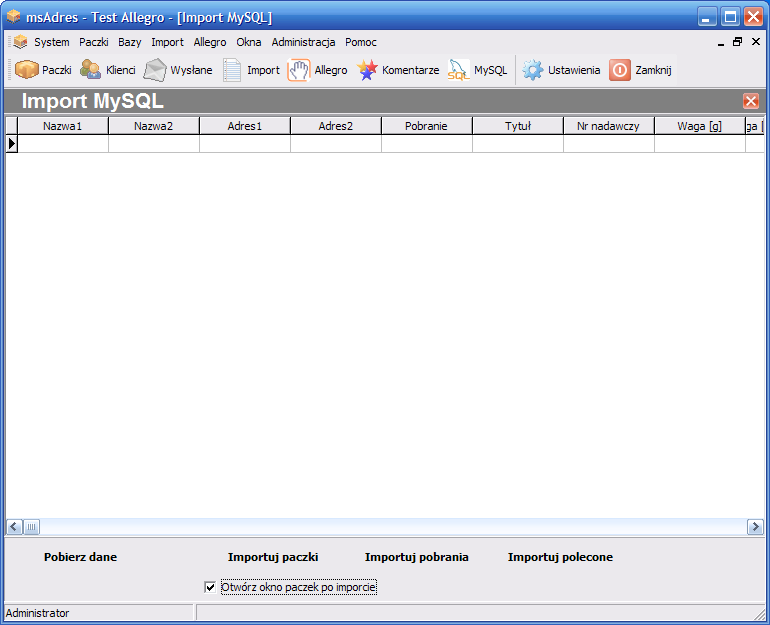
Task: Click the Adres1 column header
Action: tap(245, 126)
